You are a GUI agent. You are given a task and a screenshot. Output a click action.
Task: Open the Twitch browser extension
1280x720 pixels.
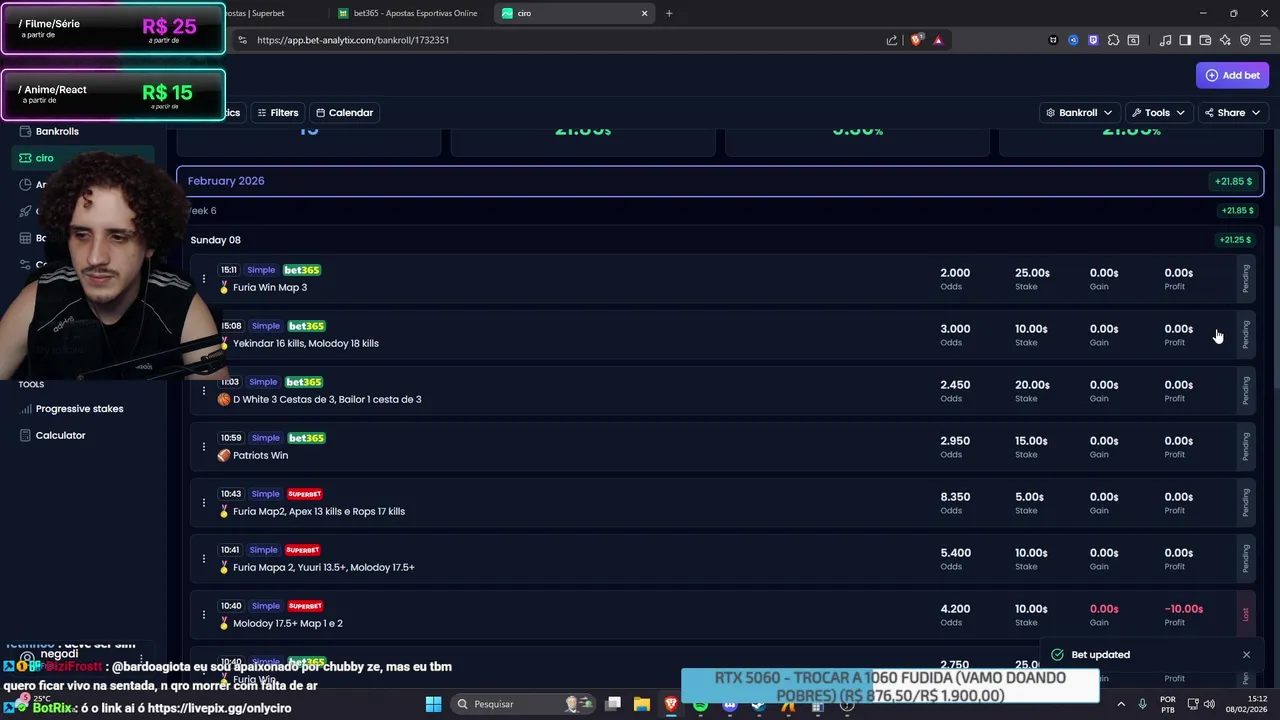pos(1093,40)
